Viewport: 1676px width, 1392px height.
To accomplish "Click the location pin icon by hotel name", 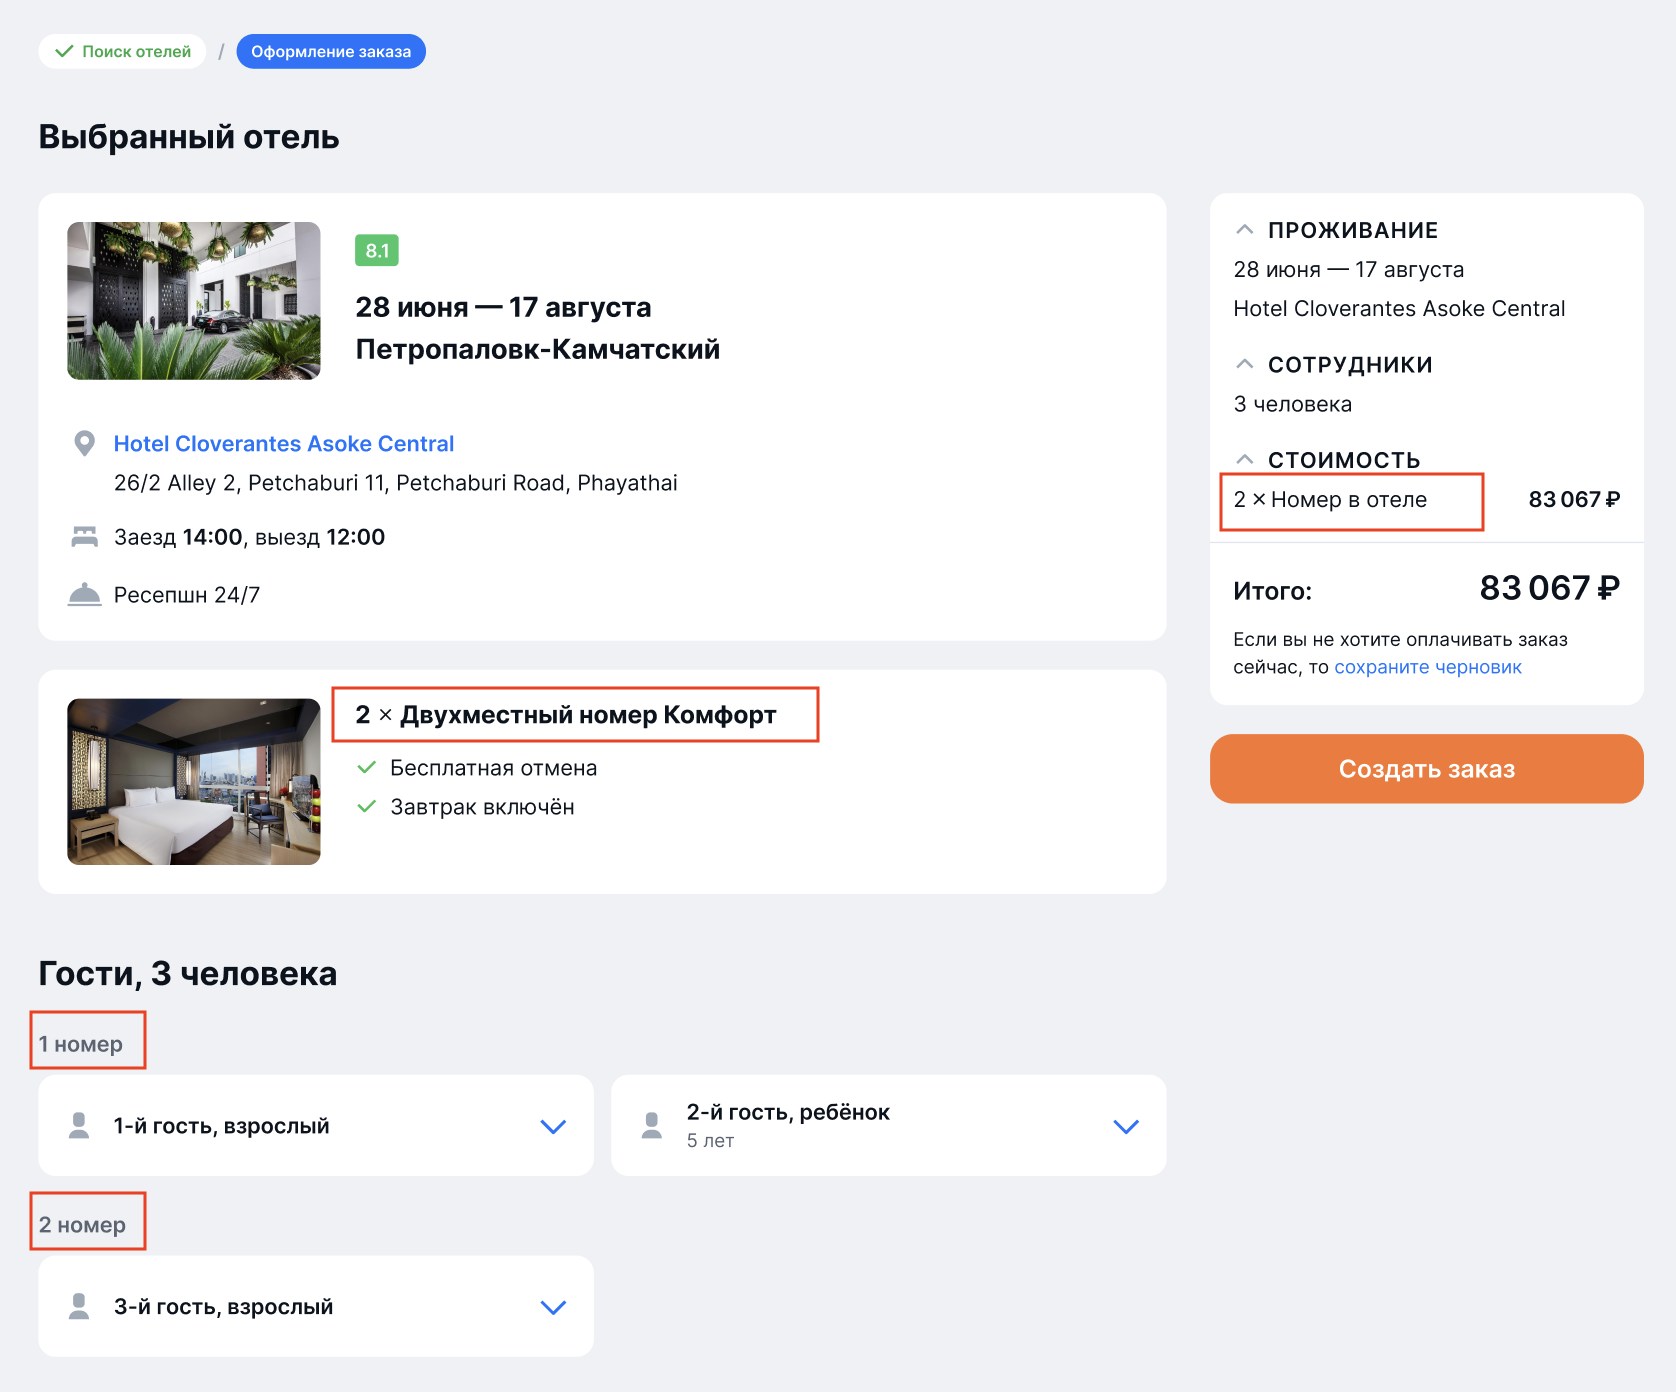I will 85,443.
